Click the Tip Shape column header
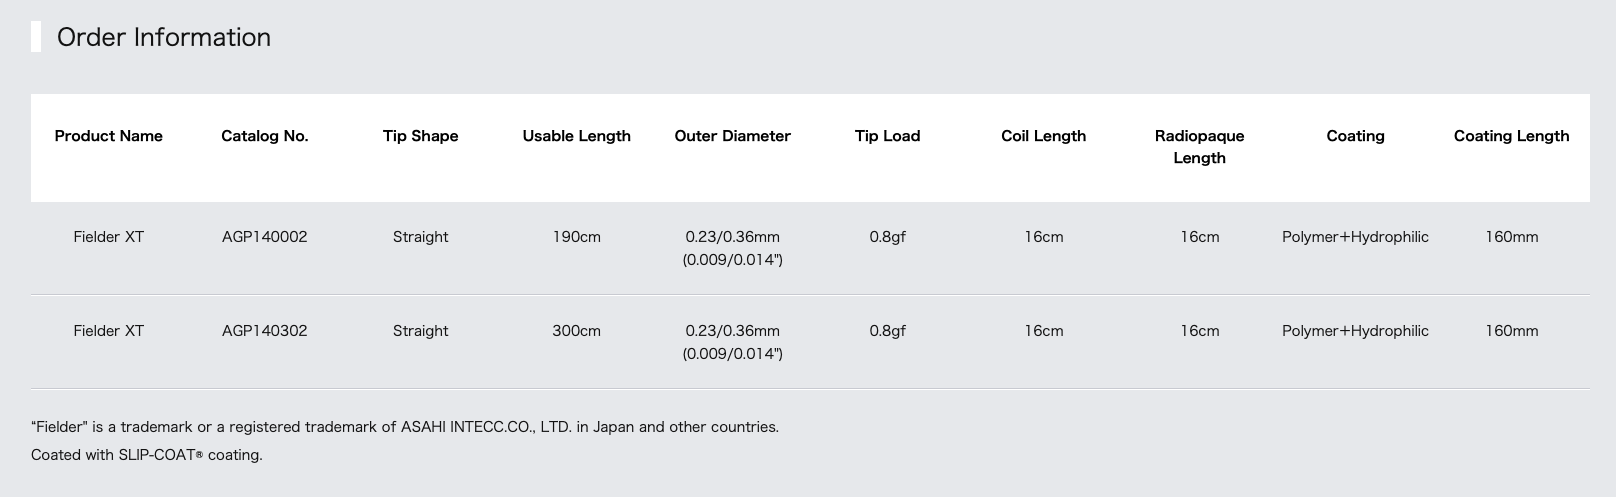The height and width of the screenshot is (497, 1616). (x=420, y=136)
